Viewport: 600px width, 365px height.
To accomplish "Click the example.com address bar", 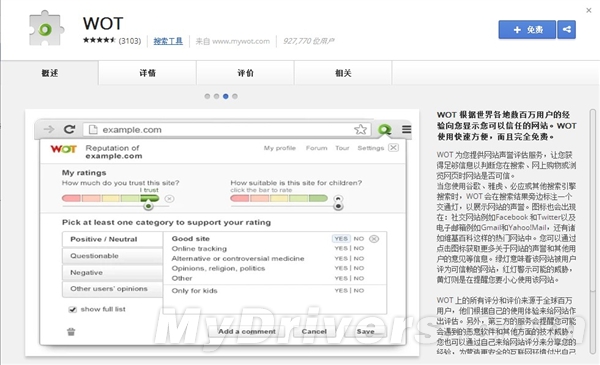I will 227,130.
